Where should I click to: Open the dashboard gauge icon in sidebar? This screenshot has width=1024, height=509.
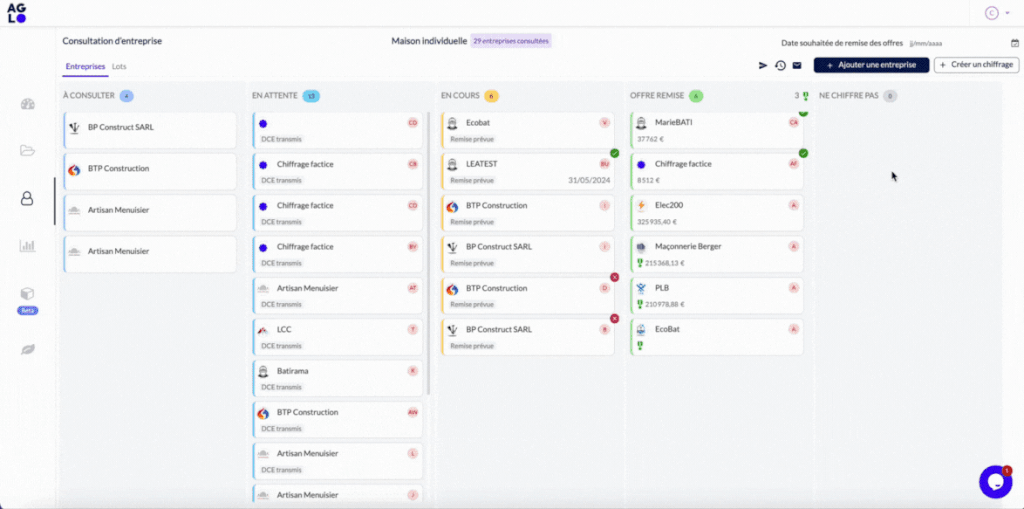(27, 104)
